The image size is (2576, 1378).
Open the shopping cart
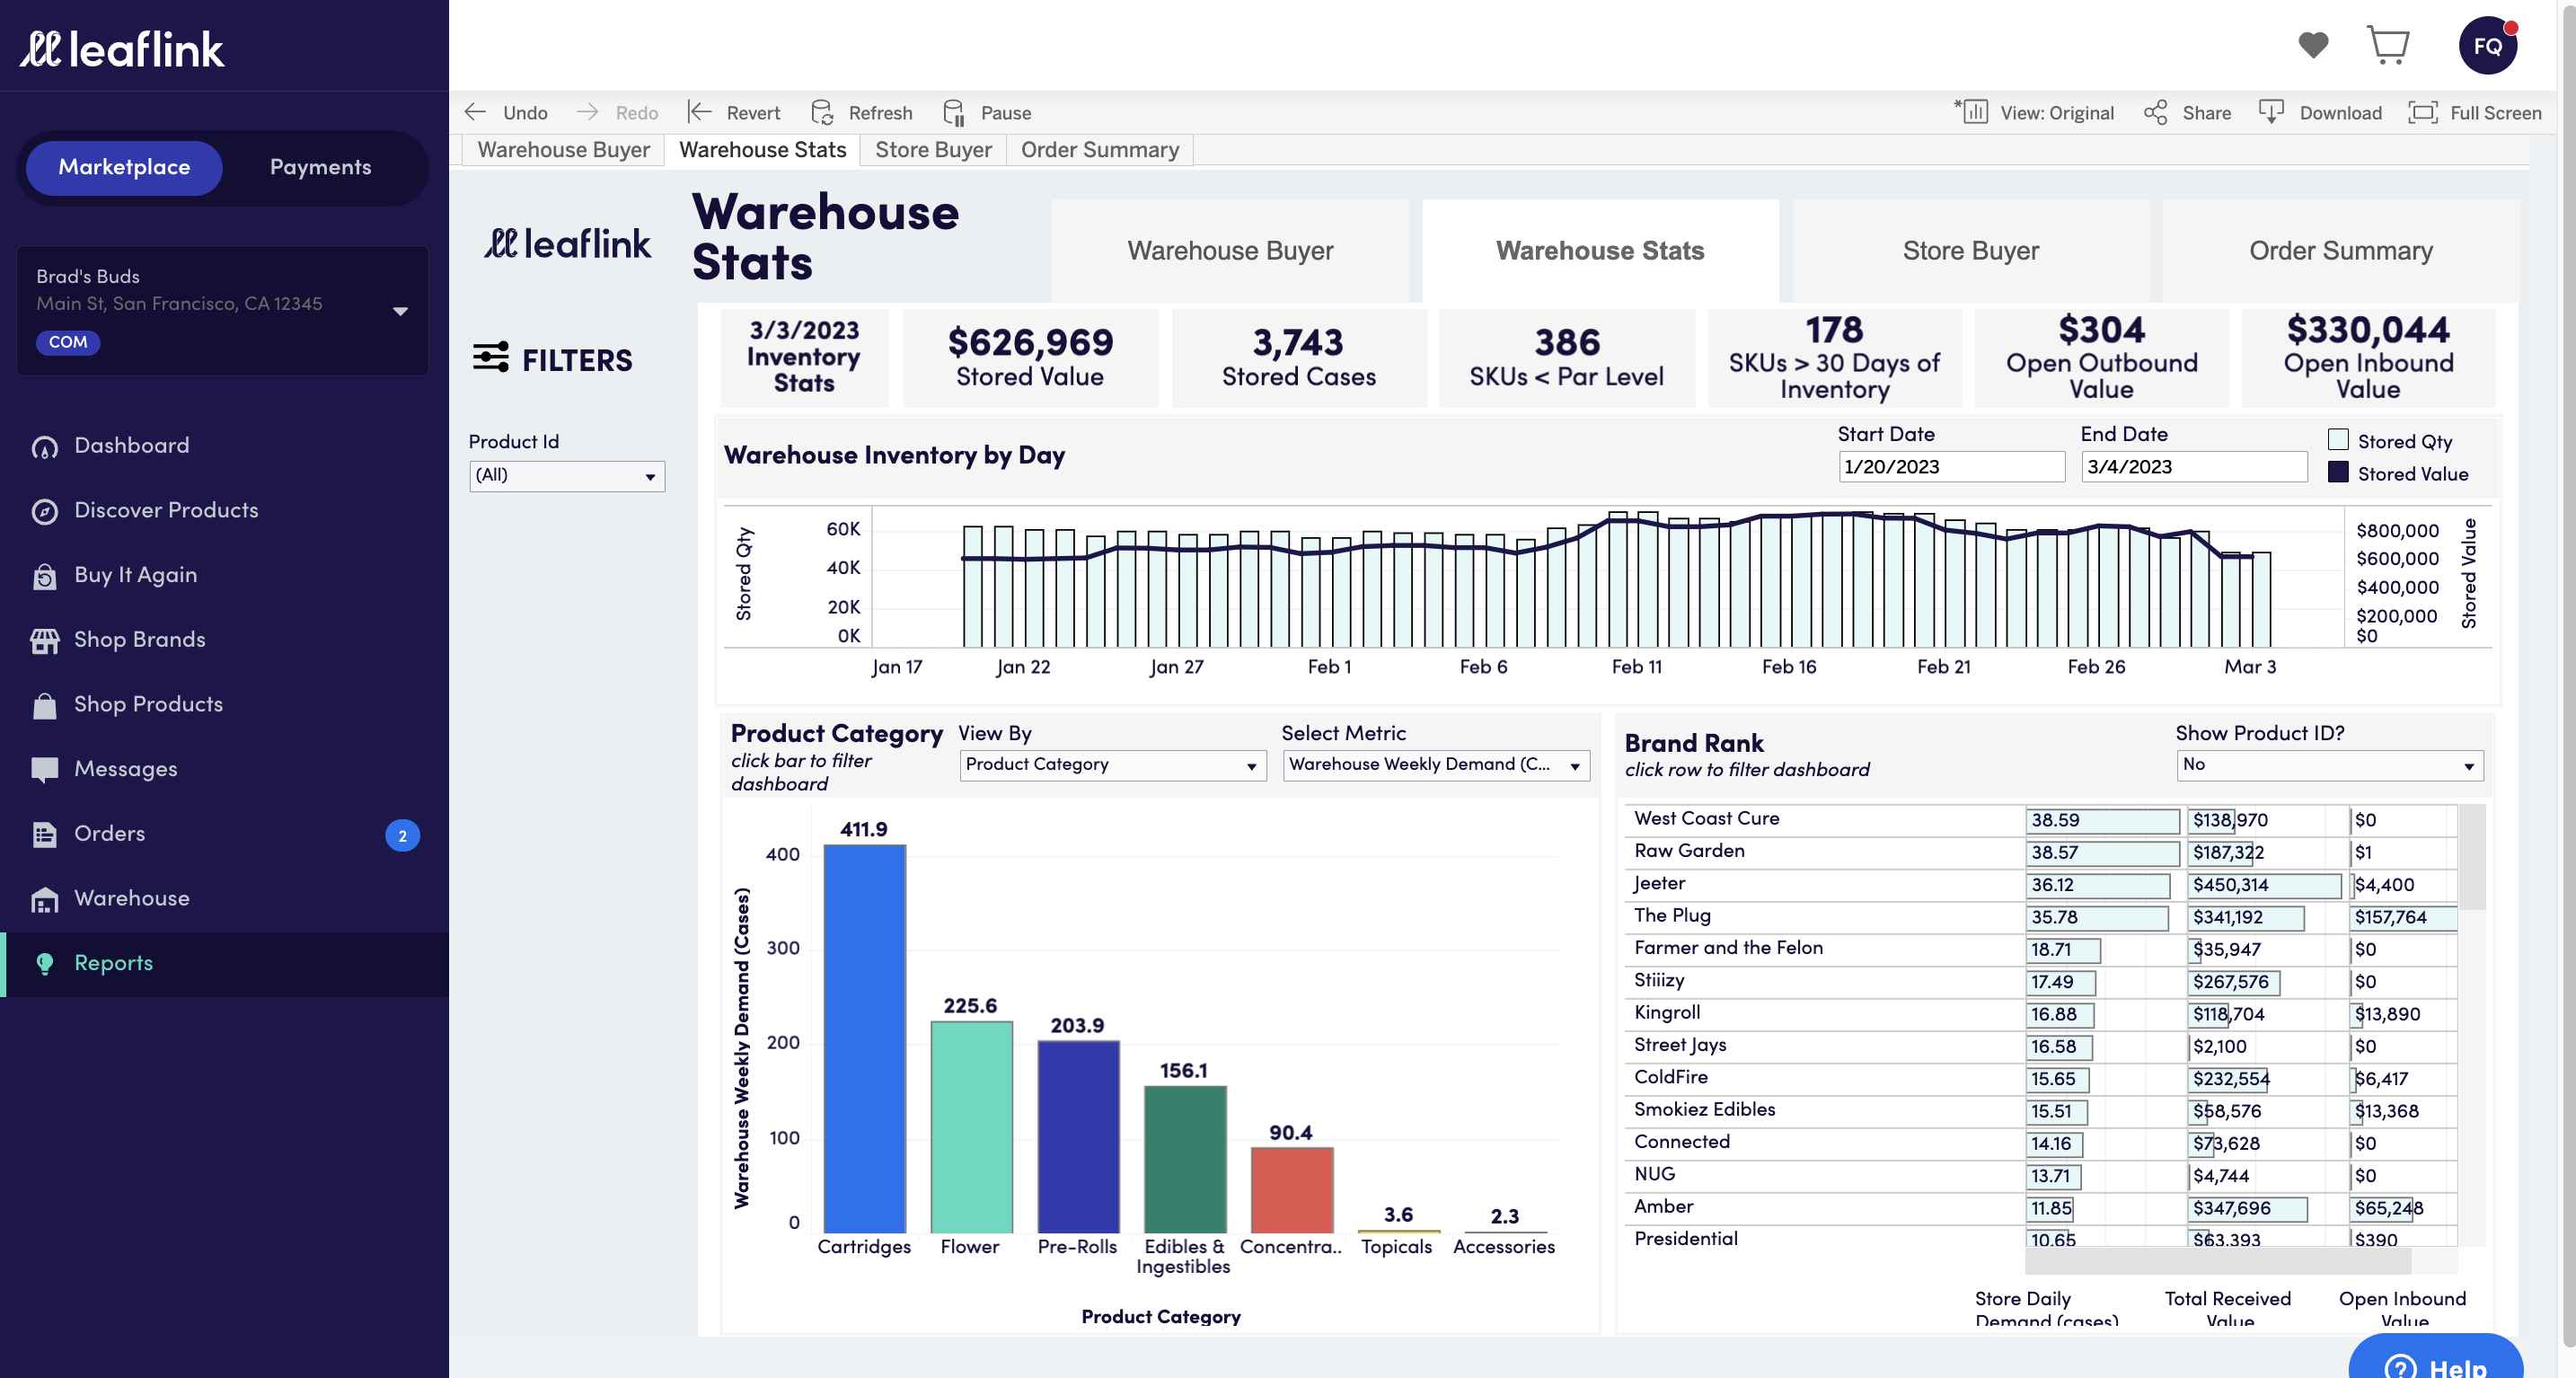coord(2388,45)
